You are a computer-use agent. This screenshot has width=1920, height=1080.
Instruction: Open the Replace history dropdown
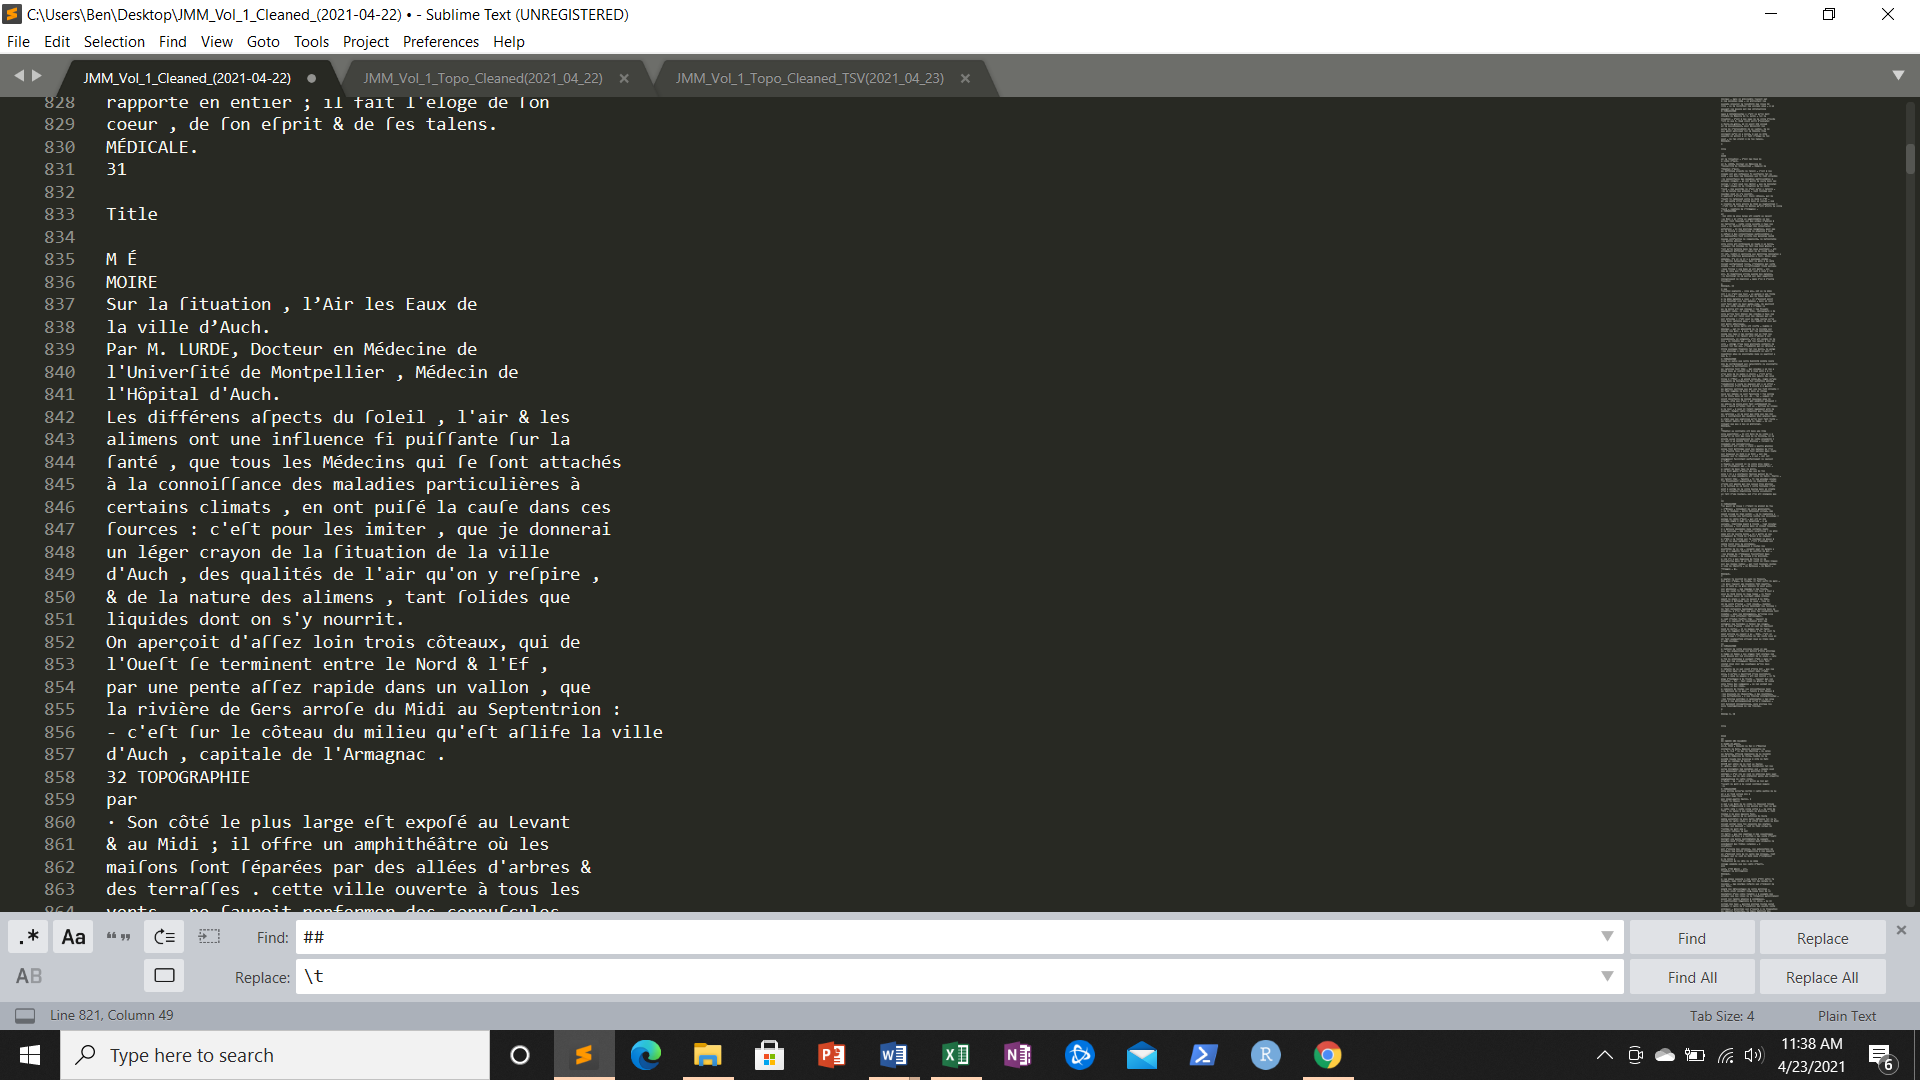(x=1607, y=976)
